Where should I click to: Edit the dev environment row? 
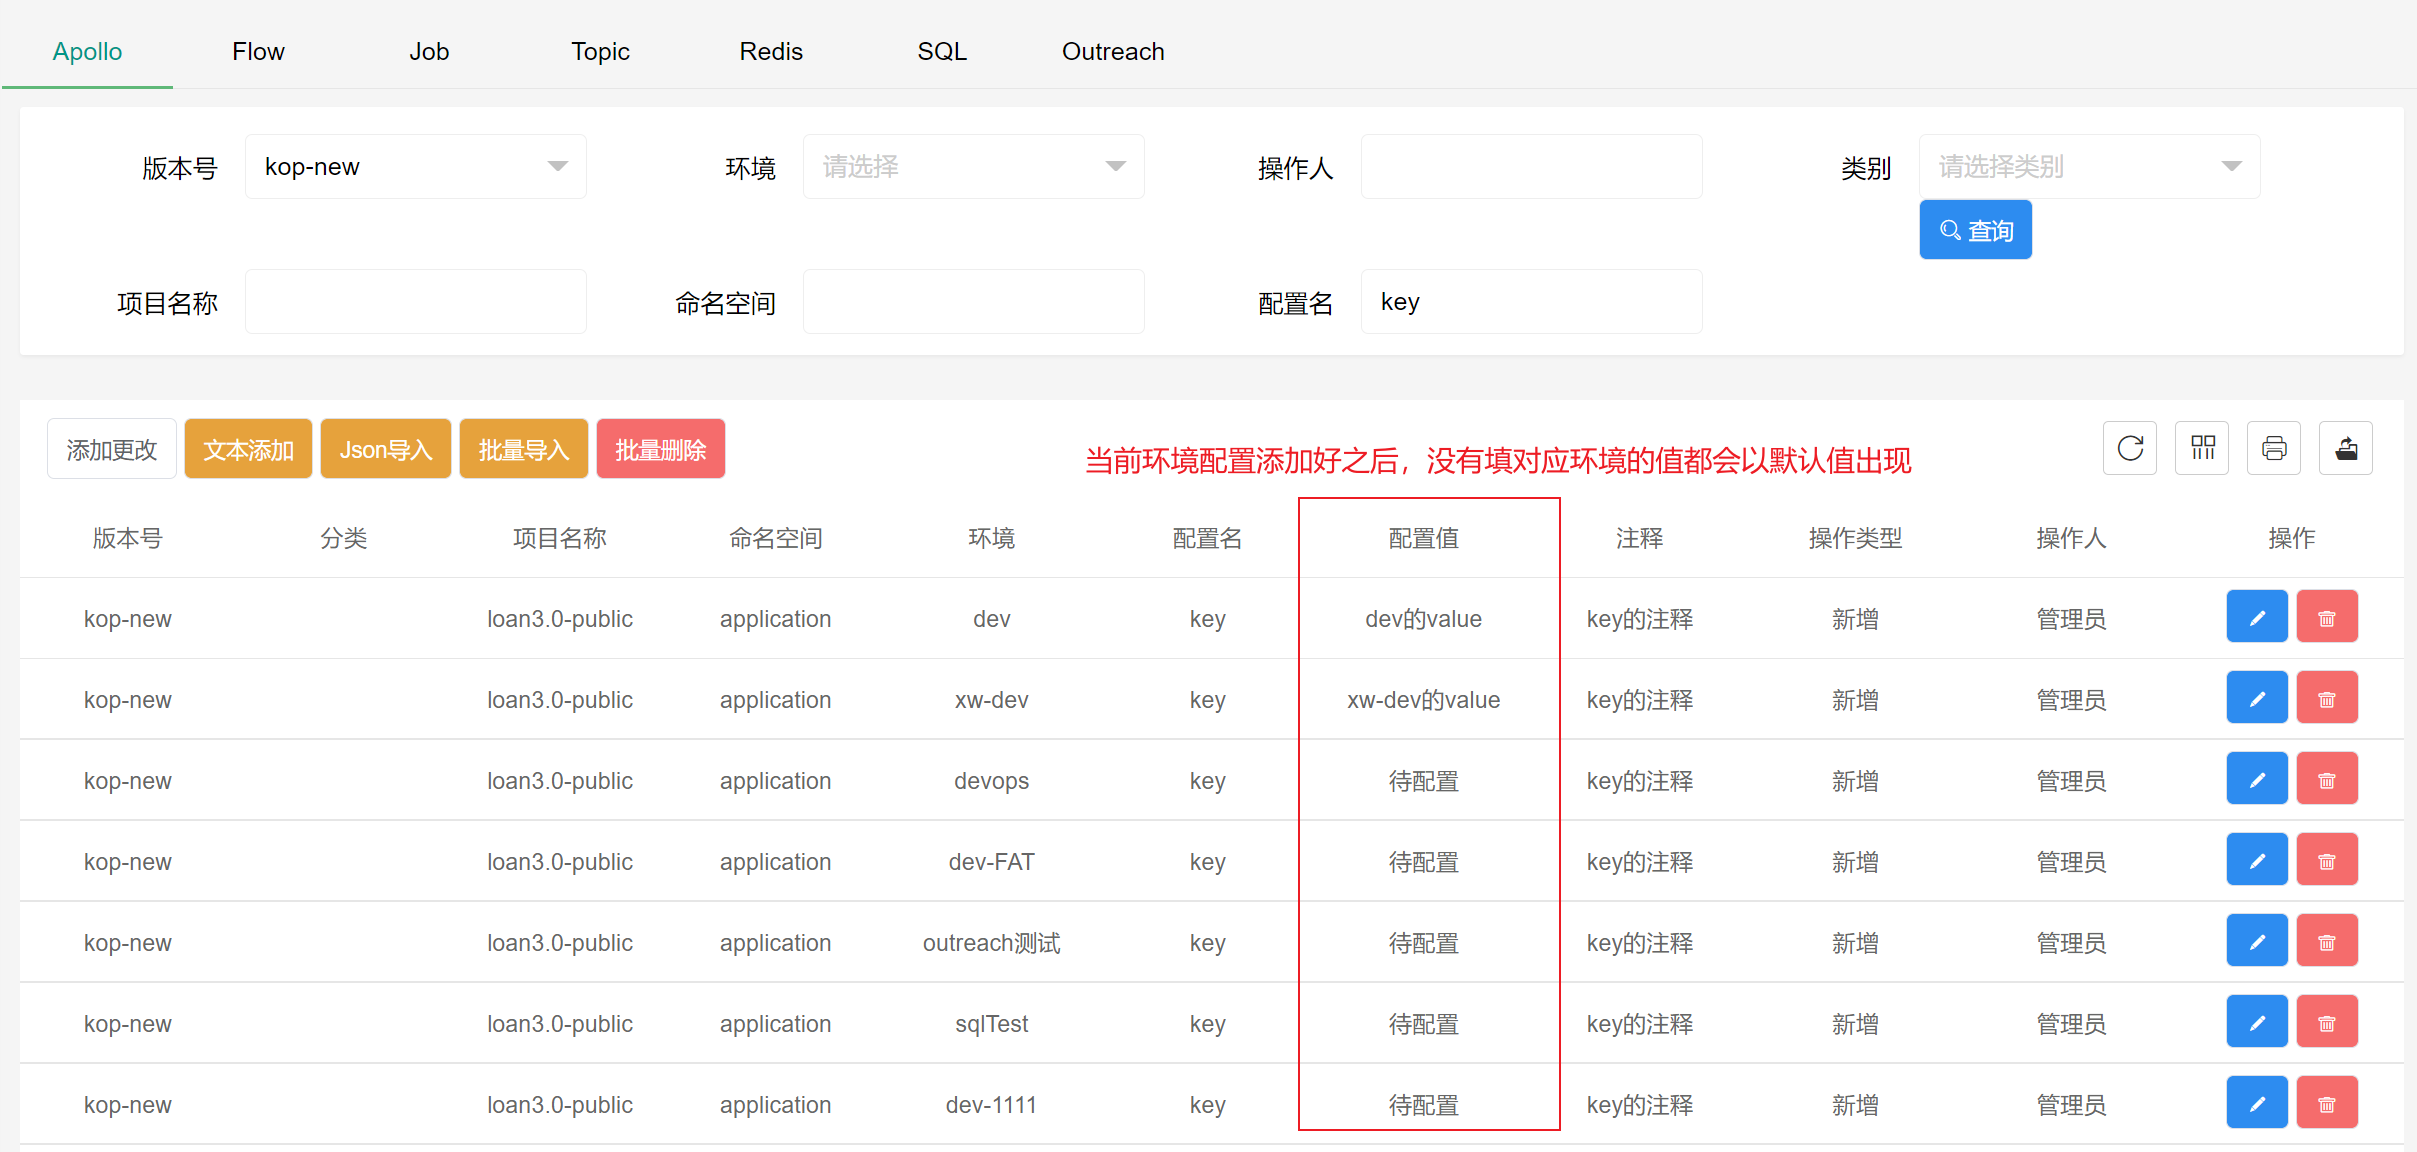coord(2256,617)
